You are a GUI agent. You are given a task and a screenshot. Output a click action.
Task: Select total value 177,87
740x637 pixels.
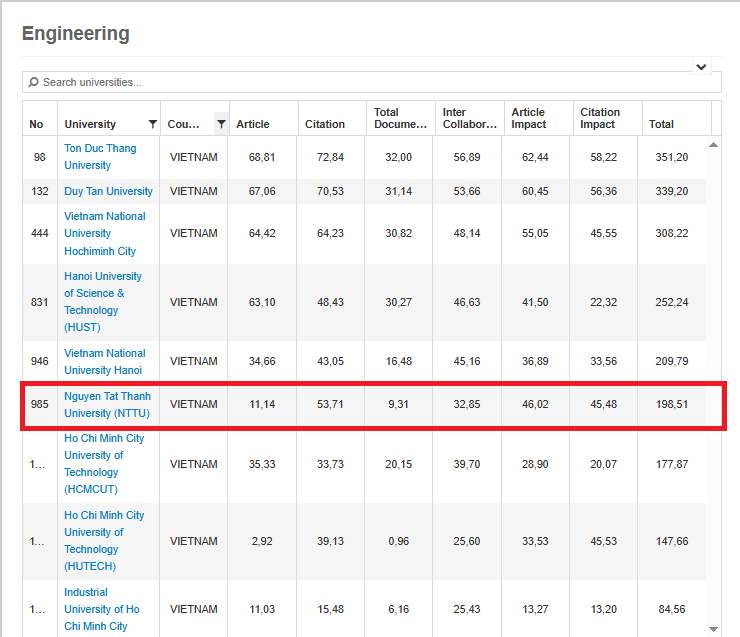[x=672, y=464]
